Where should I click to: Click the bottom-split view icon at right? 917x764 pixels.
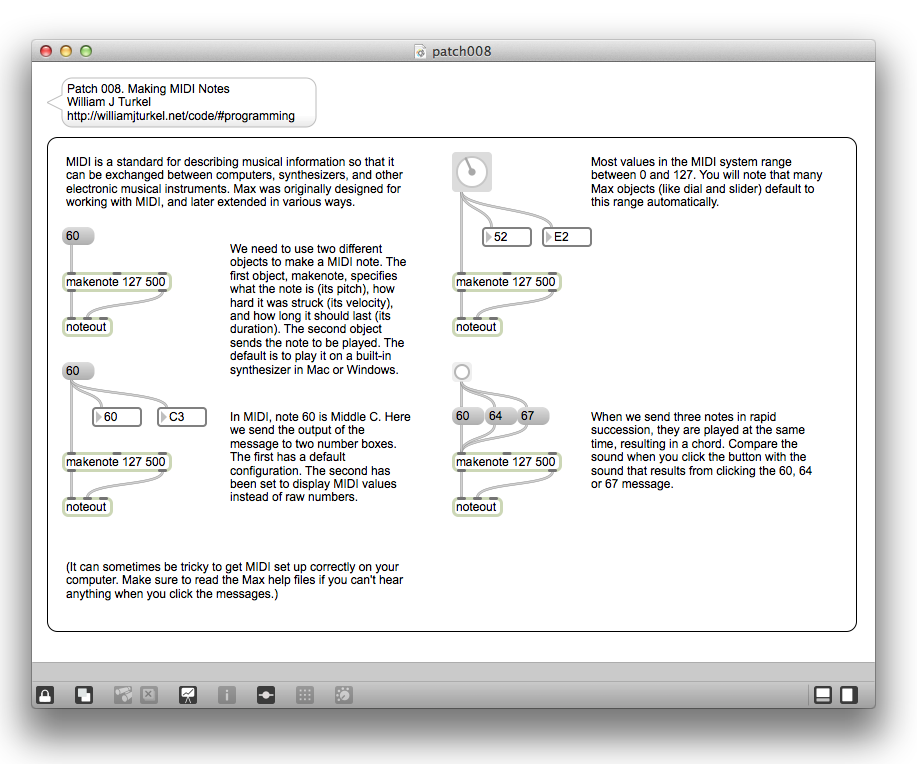pos(823,695)
